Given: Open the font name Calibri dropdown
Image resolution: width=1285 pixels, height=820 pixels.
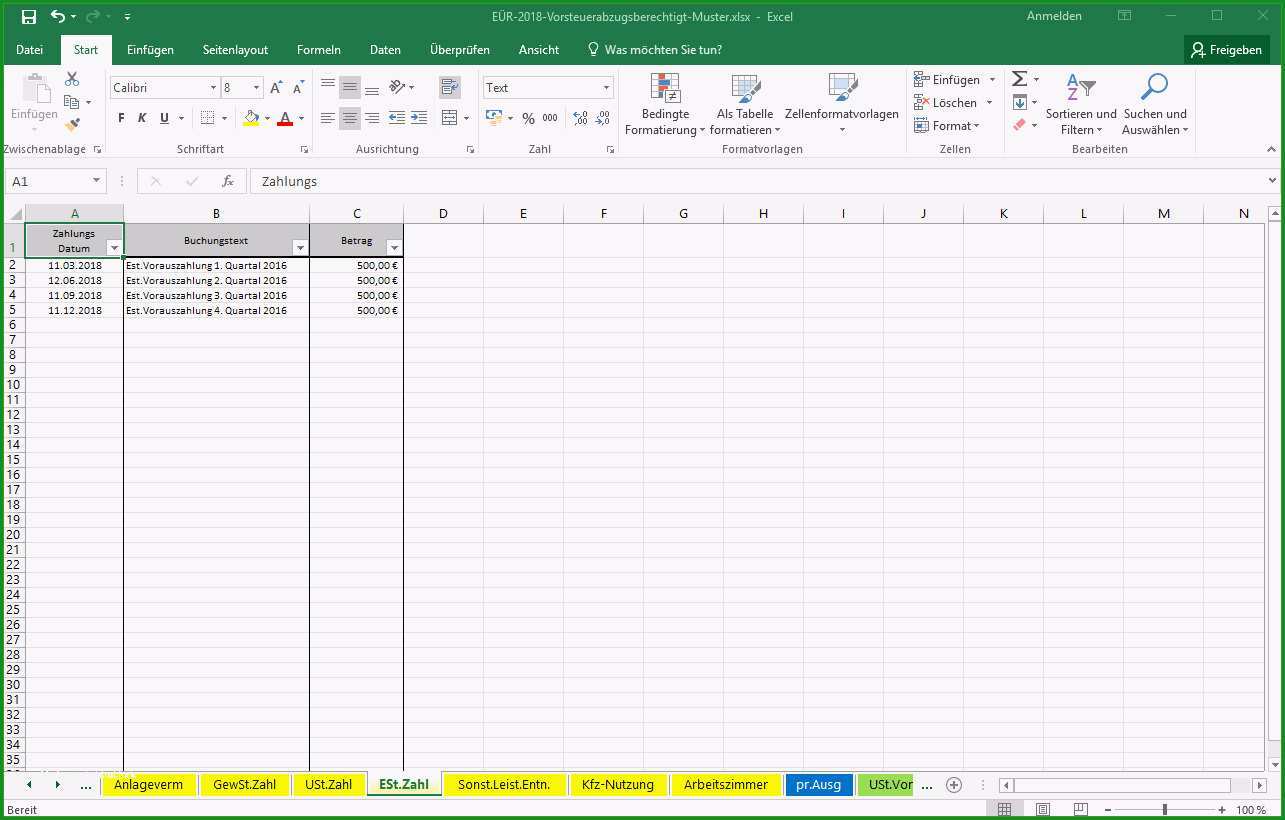Looking at the screenshot, I should click(x=213, y=88).
